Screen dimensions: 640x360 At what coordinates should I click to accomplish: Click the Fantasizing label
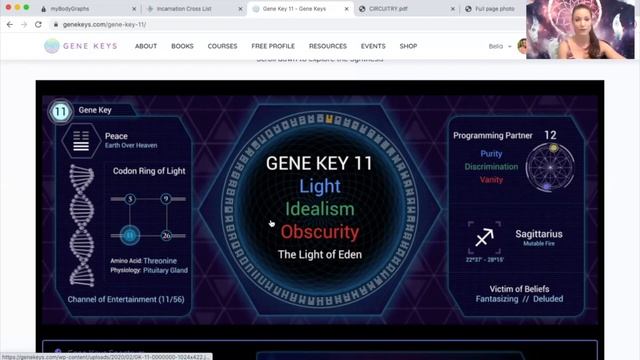coord(497,299)
